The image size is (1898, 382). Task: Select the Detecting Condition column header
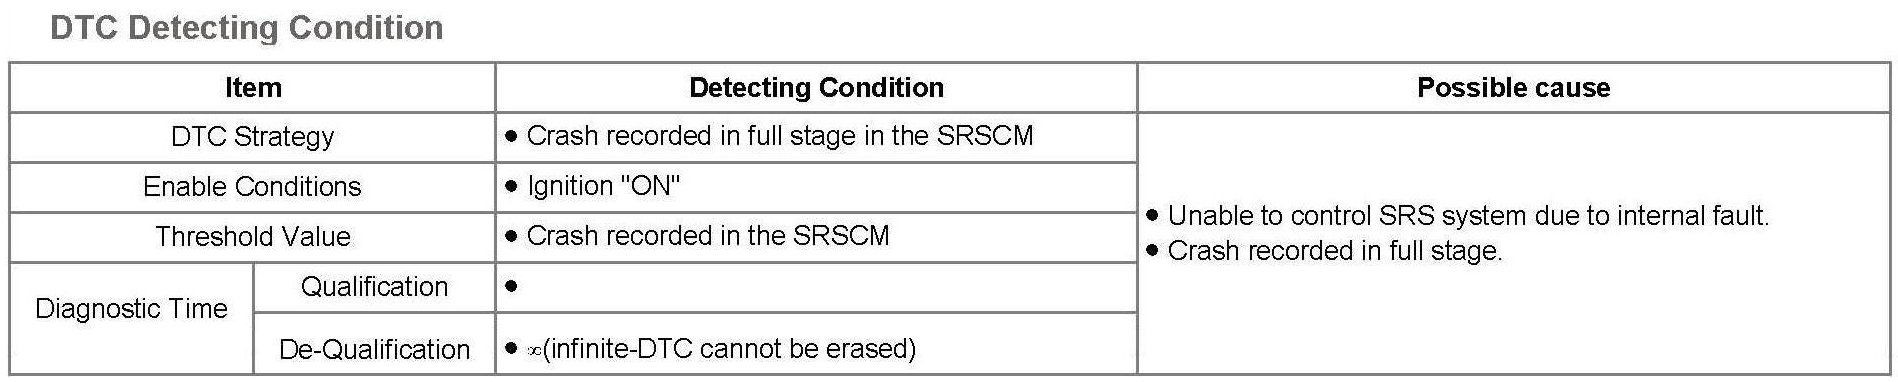(x=816, y=88)
